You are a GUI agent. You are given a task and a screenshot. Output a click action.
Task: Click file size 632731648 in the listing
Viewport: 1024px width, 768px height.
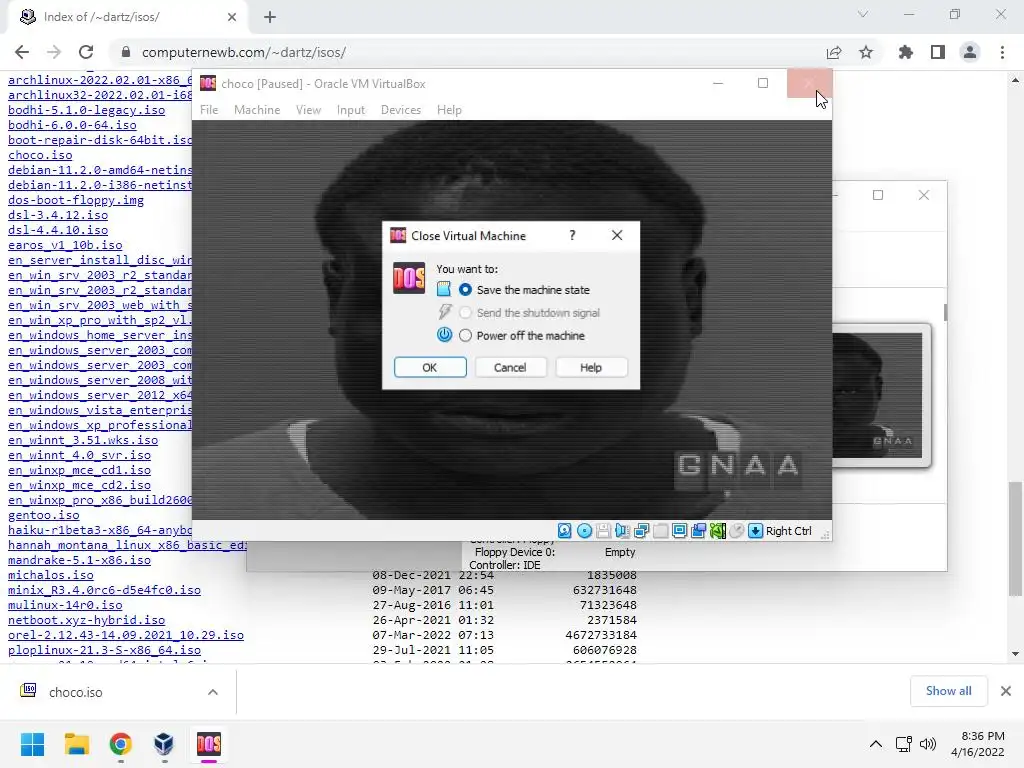[x=605, y=590]
